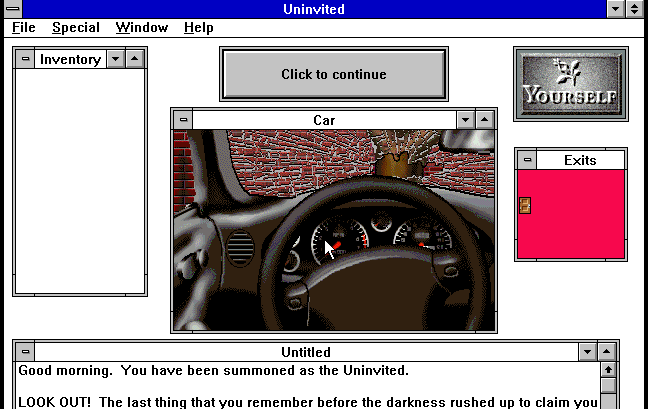Viewport: 648px width, 409px height.
Task: Maximize the Car window with up arrow
Action: [x=485, y=120]
